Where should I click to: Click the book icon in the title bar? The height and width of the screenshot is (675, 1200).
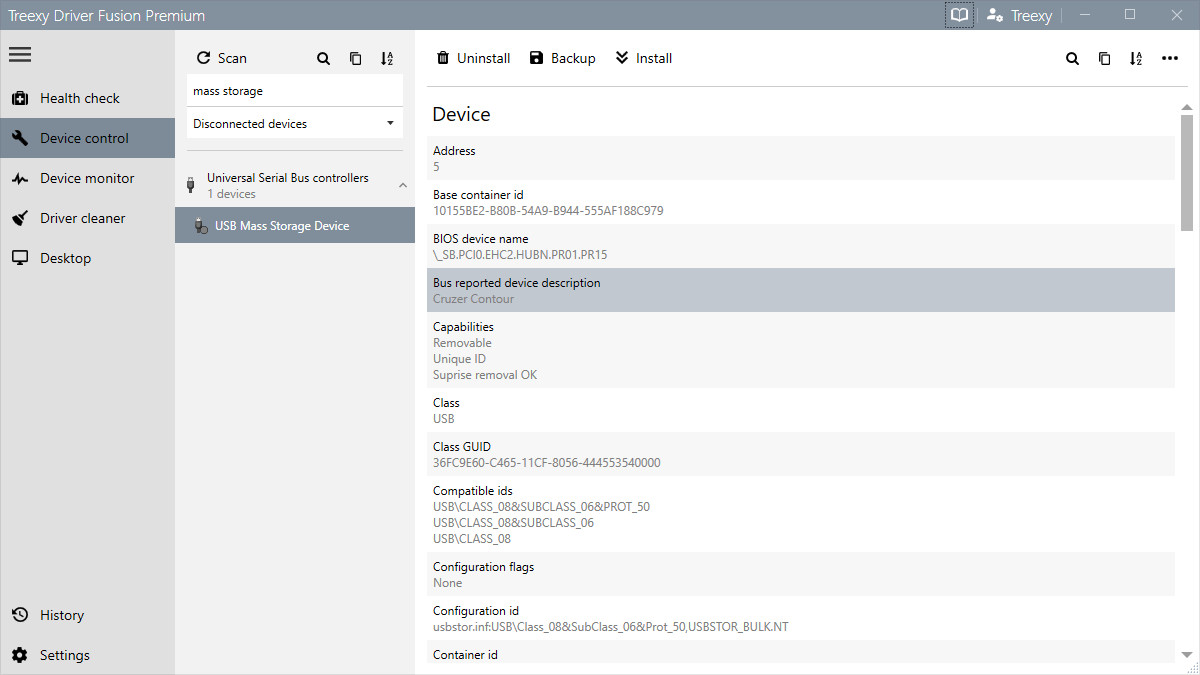point(958,15)
